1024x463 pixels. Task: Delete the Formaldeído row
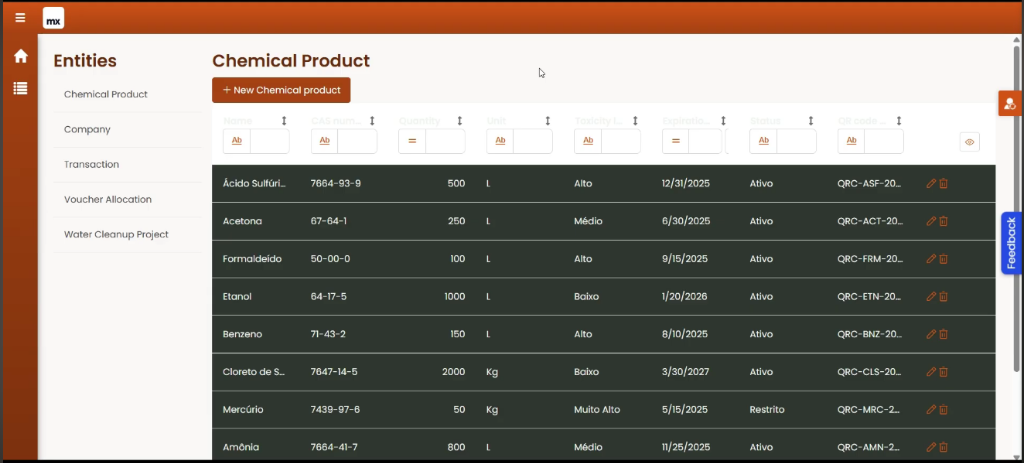point(944,259)
